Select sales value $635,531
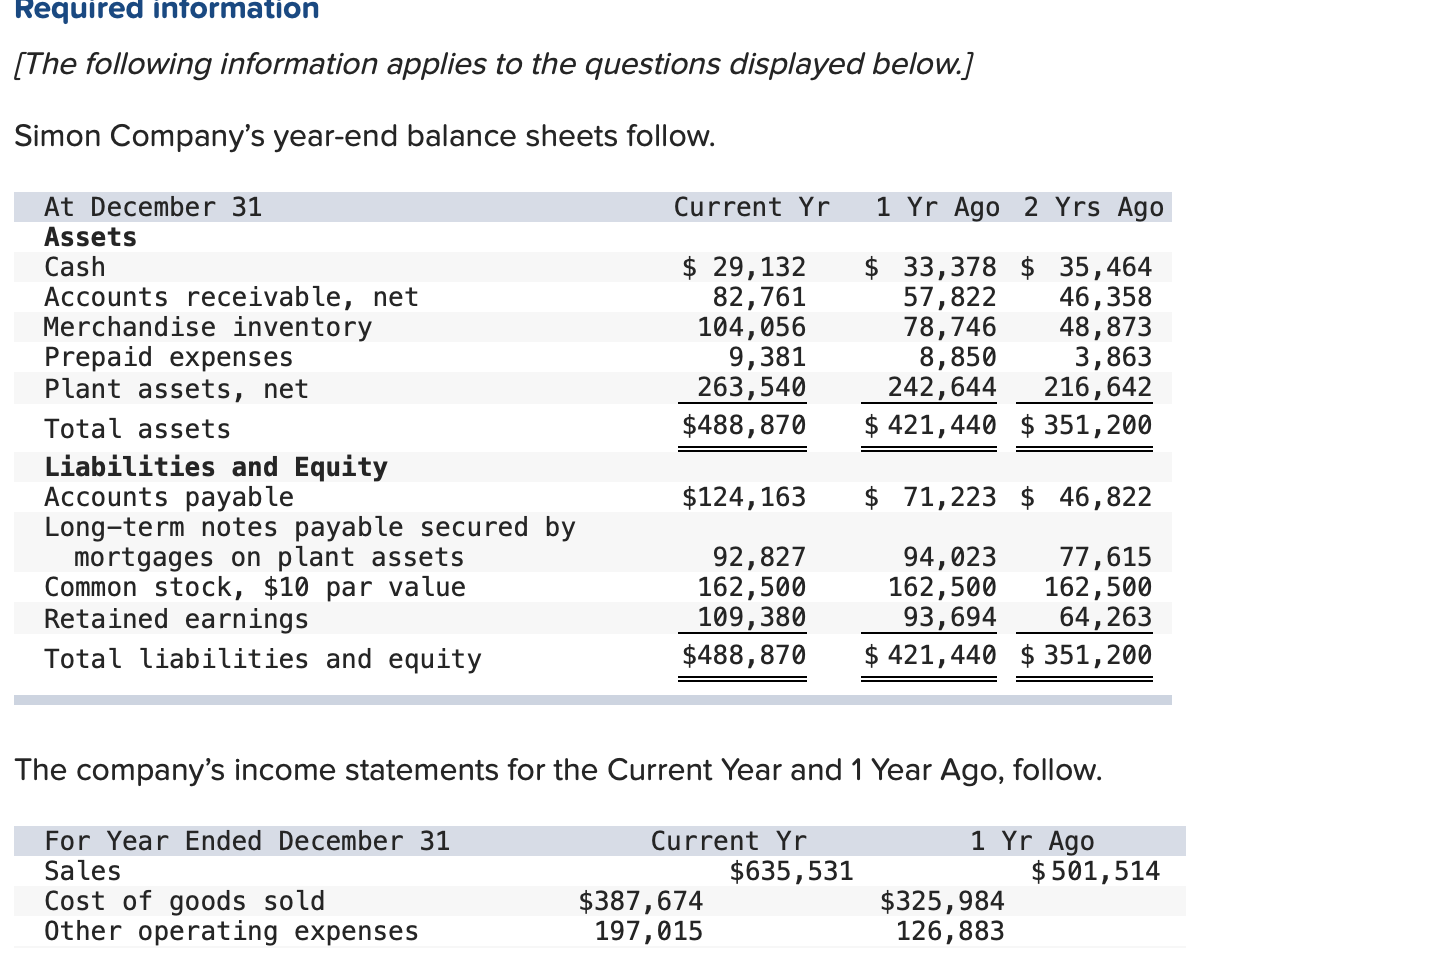1436x960 pixels. [791, 871]
